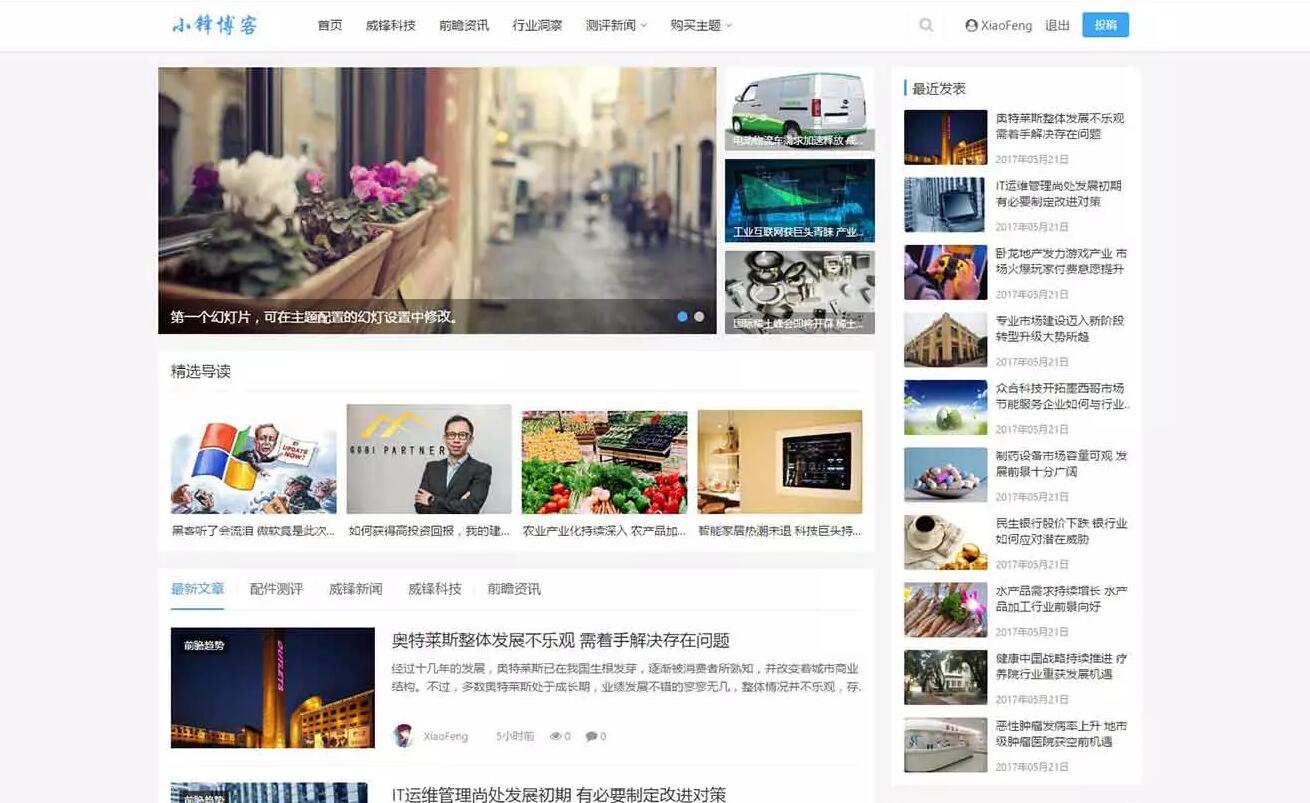Select the first slideshow indicator dot
1310x803 pixels.
682,316
